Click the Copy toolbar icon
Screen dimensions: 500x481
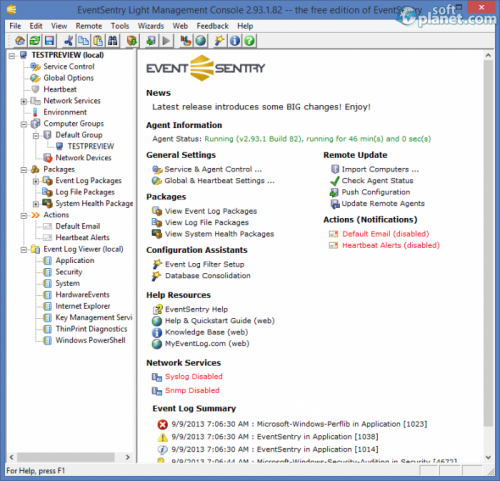click(83, 41)
